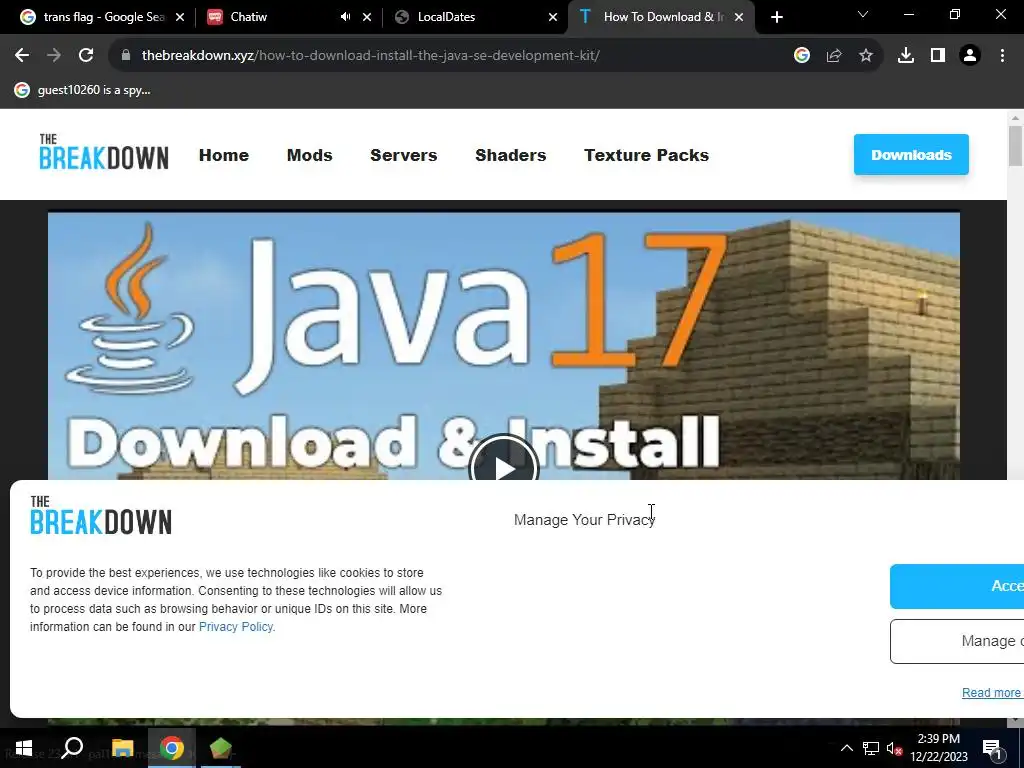This screenshot has height=768, width=1024.
Task: Open the Shaders nav link
Action: [x=511, y=155]
